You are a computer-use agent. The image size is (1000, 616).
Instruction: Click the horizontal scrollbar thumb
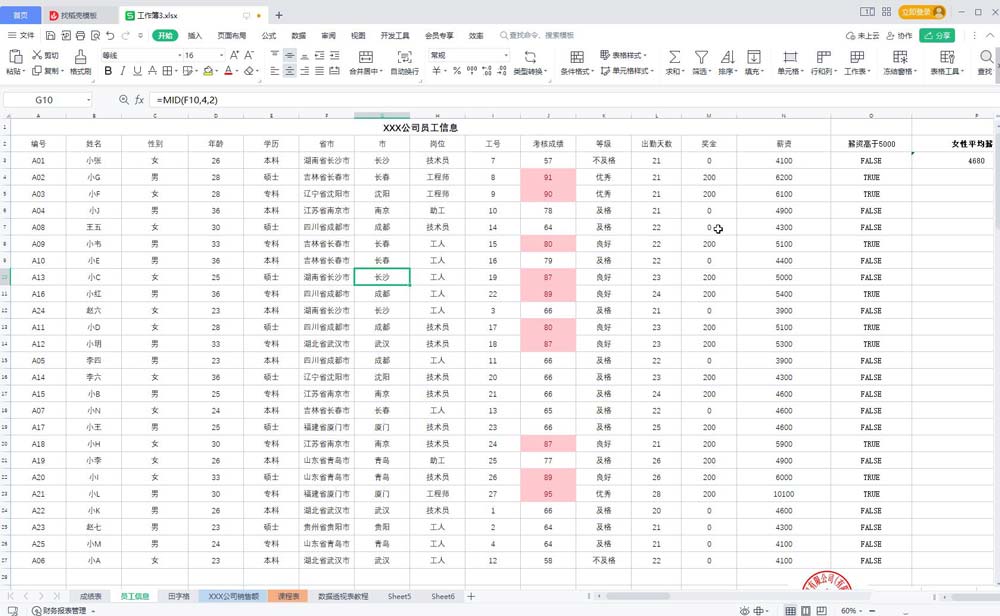click(637, 596)
